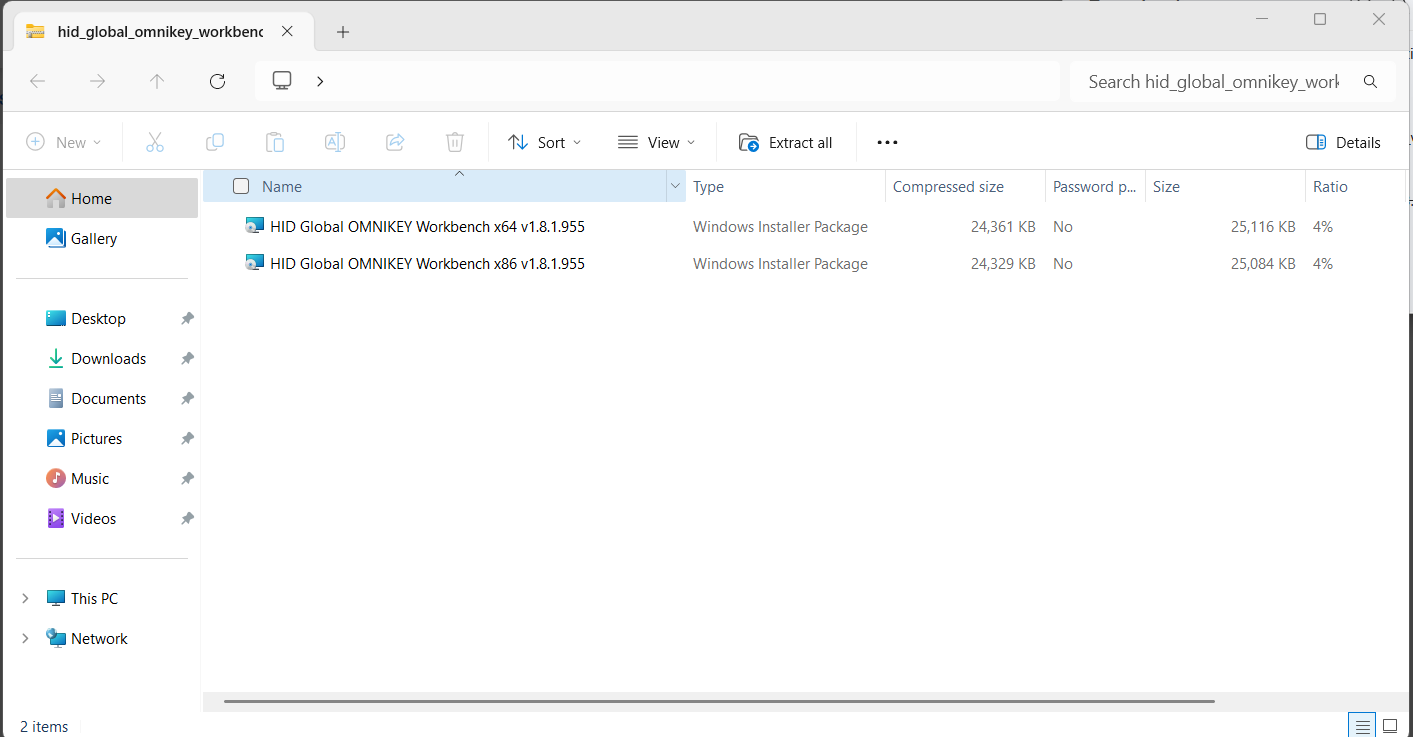Unpin Desktop from quick access
1413x737 pixels.
click(187, 319)
